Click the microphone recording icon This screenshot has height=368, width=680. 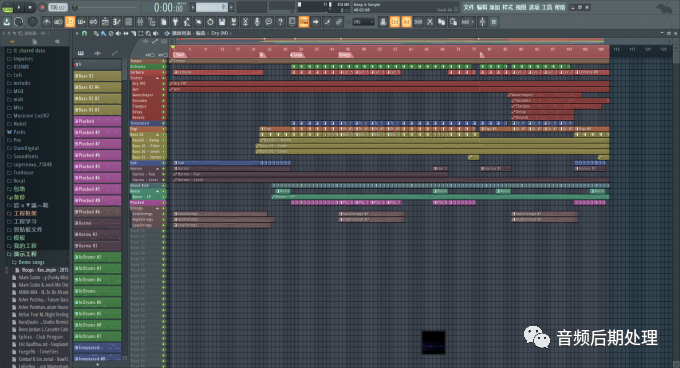(257, 22)
